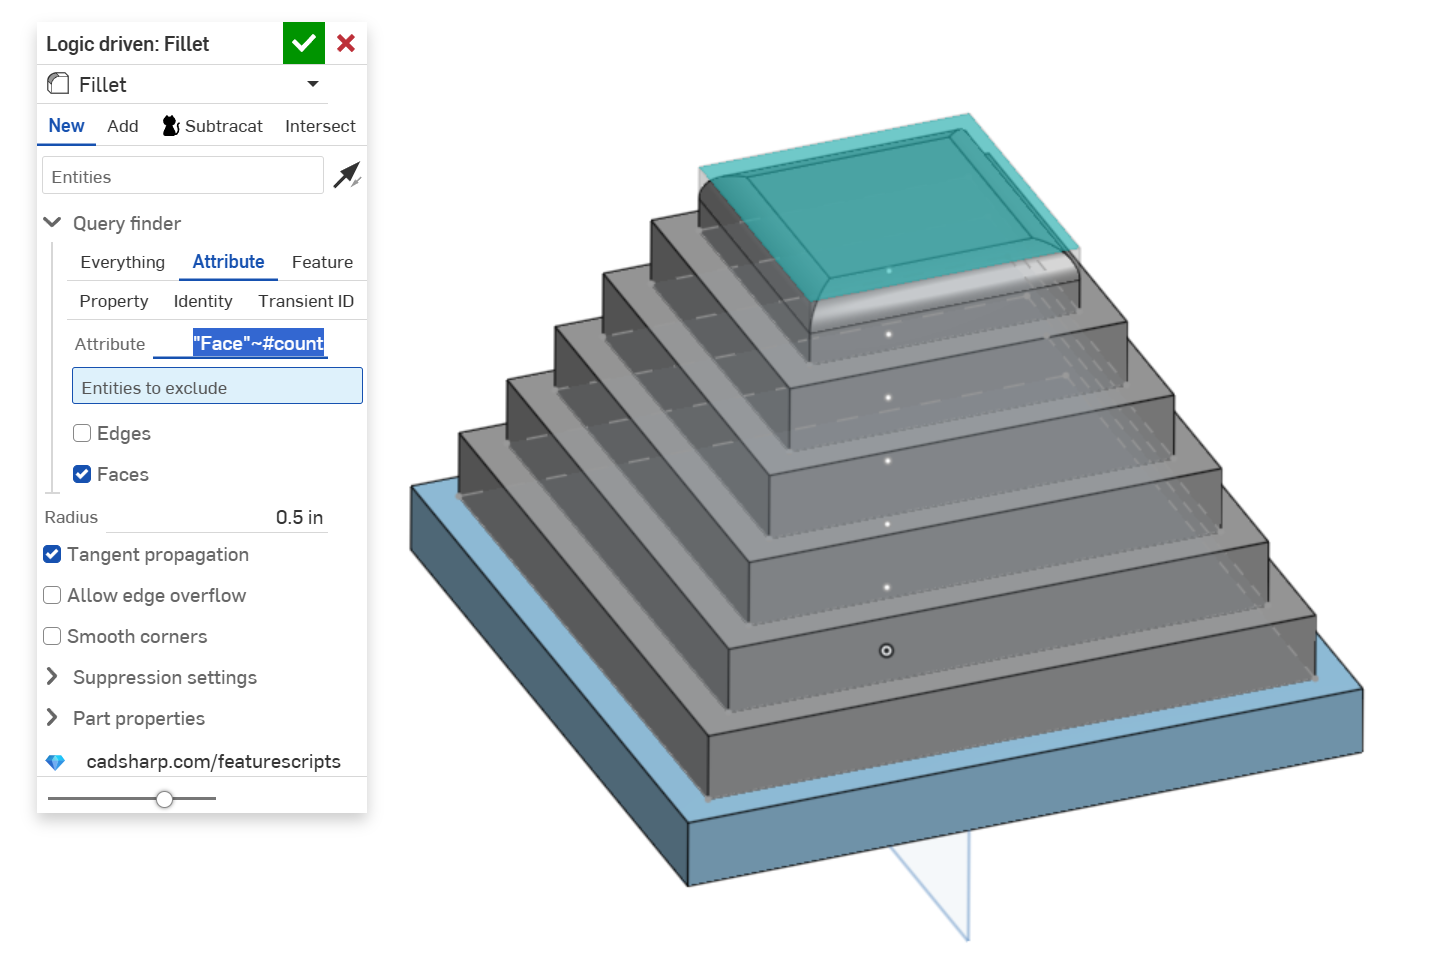Confirm the fillet with the green checkmark
The image size is (1448, 957).
tap(304, 43)
